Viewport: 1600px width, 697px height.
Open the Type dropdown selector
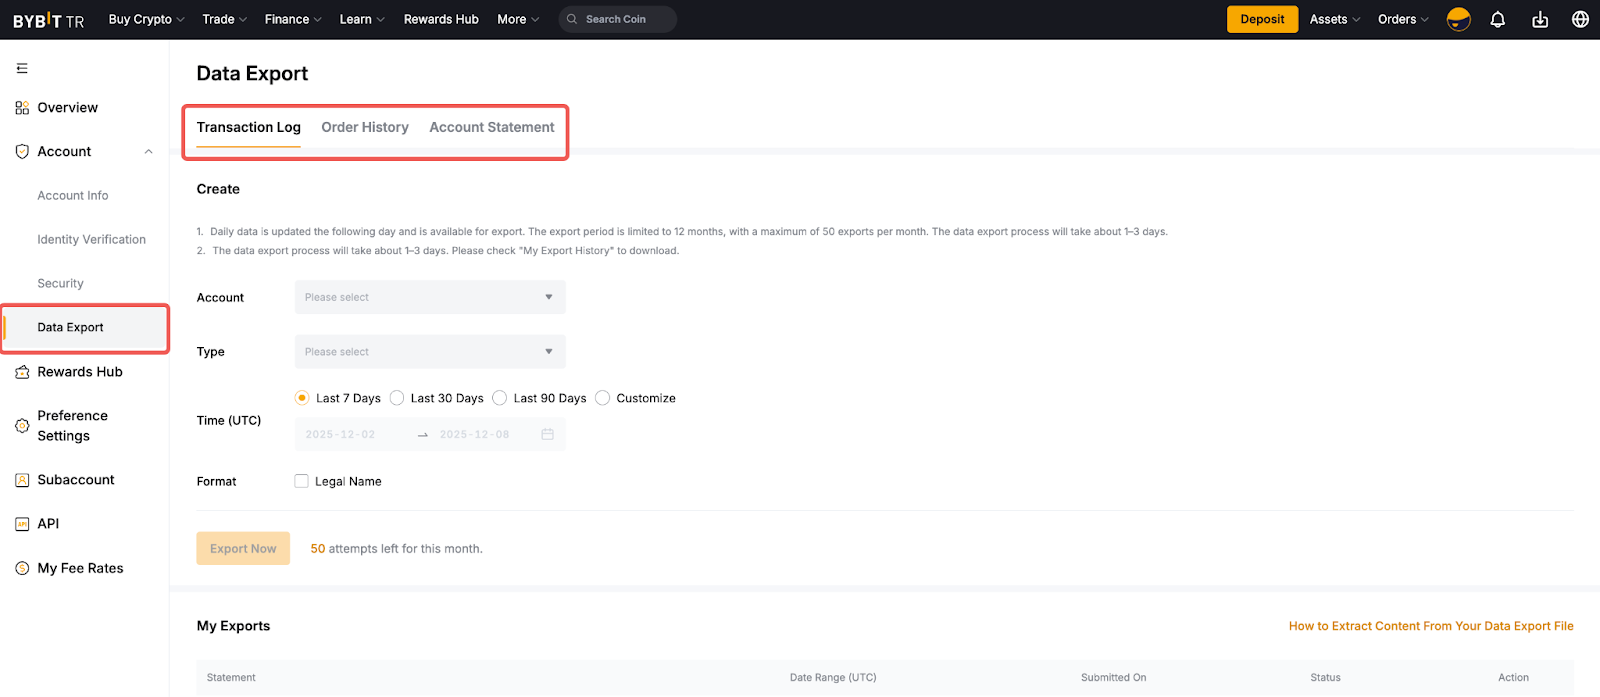(430, 352)
